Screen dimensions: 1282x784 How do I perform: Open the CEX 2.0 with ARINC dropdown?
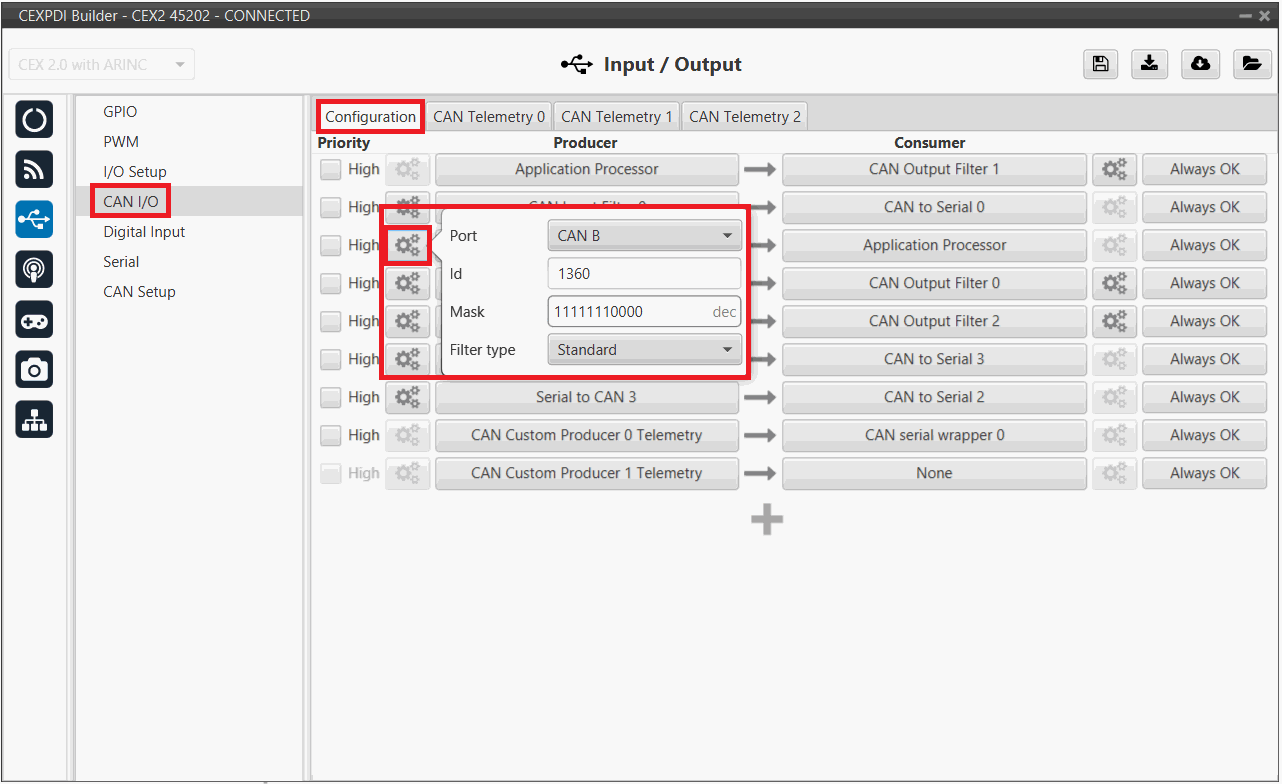[x=101, y=65]
